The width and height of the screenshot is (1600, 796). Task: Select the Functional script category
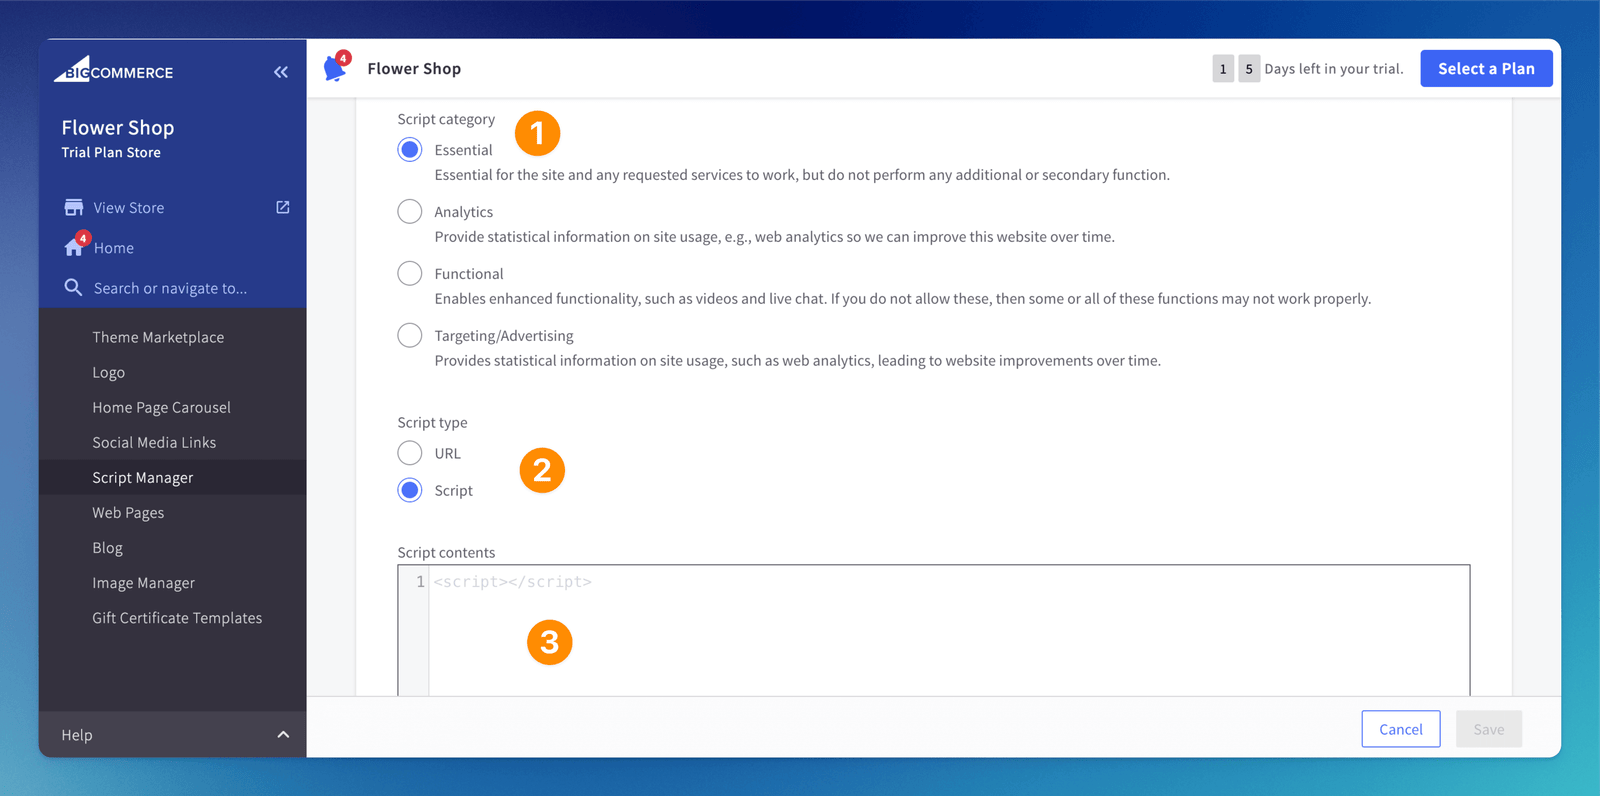pyautogui.click(x=410, y=273)
